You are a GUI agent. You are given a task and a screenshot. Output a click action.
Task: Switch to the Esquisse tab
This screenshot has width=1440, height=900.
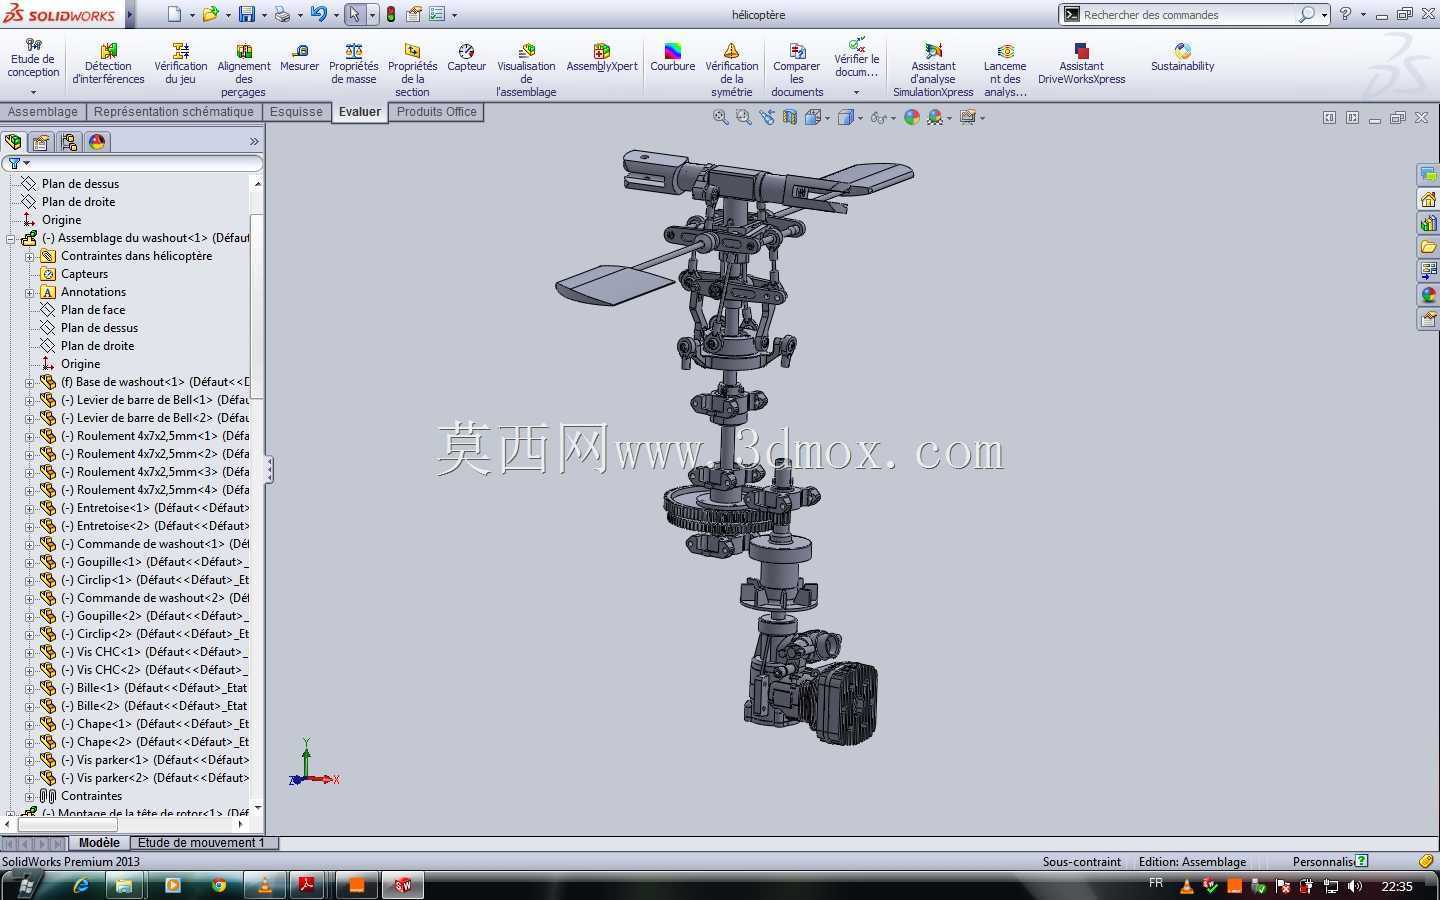296,112
